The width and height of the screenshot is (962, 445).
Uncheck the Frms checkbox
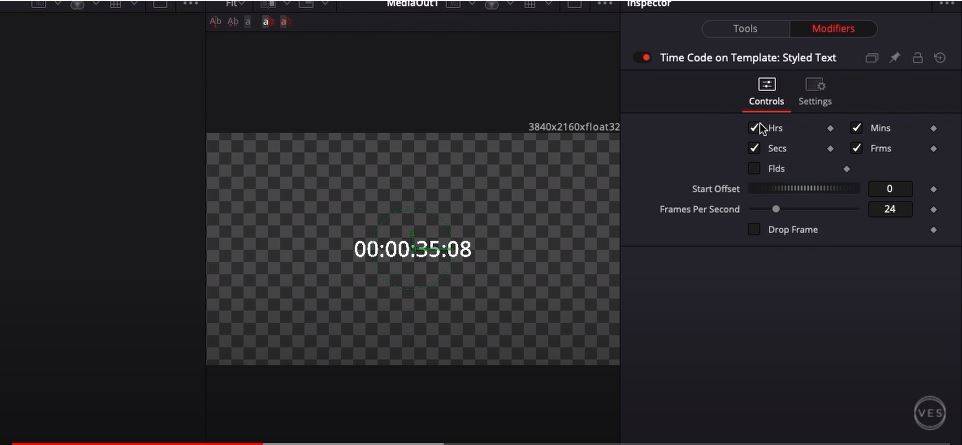857,149
